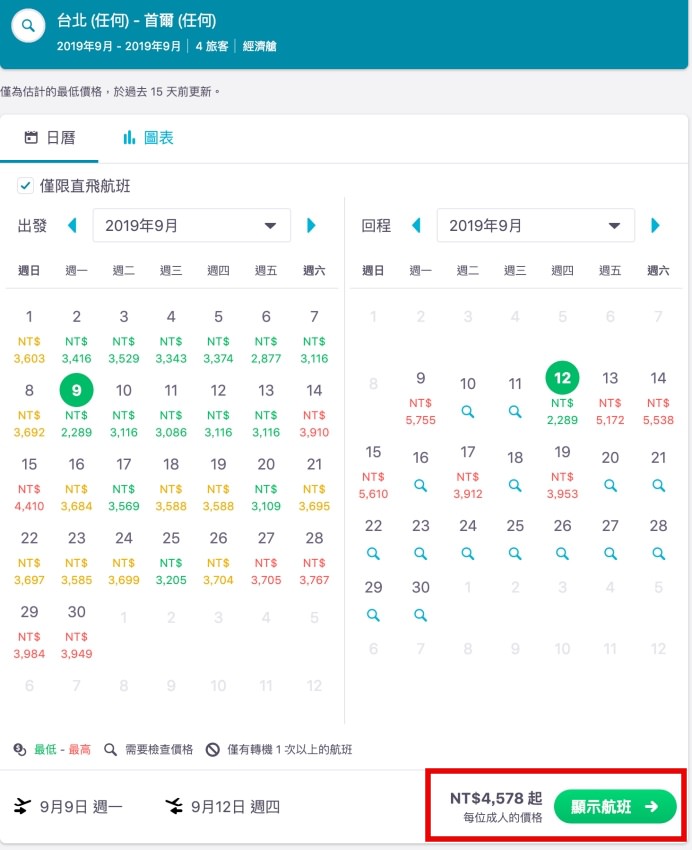Check price for return date 21
This screenshot has height=850, width=692.
coord(658,485)
